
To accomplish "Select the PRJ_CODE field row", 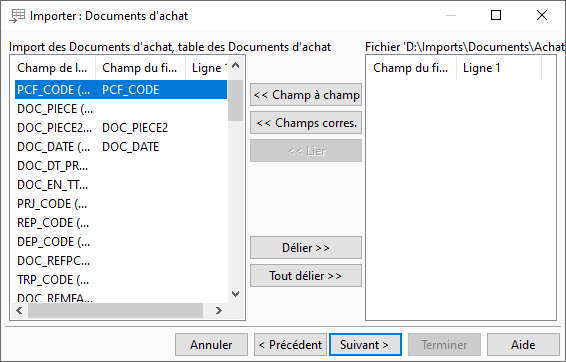I will pyautogui.click(x=121, y=204).
